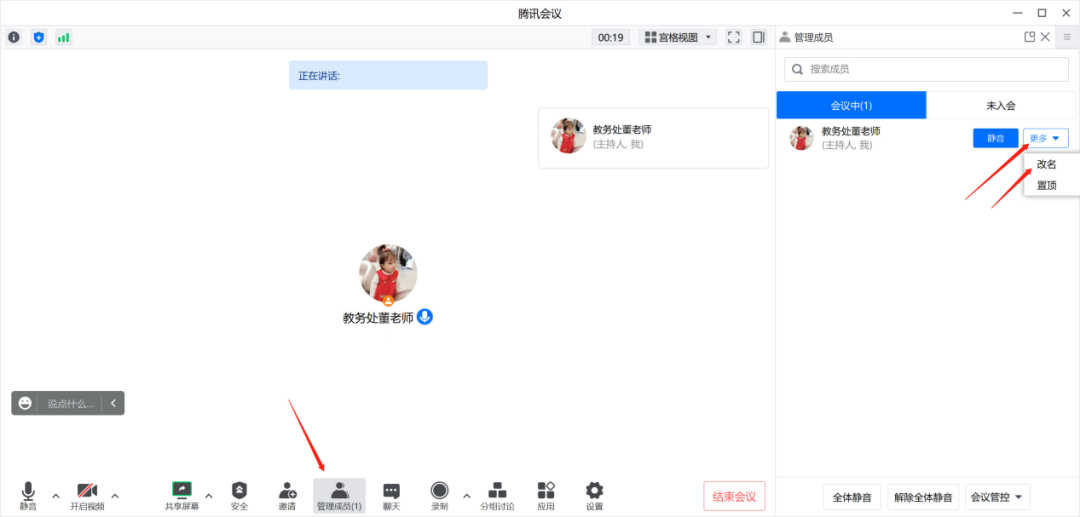
Task: Click the 搜索成员 search field
Action: click(926, 69)
